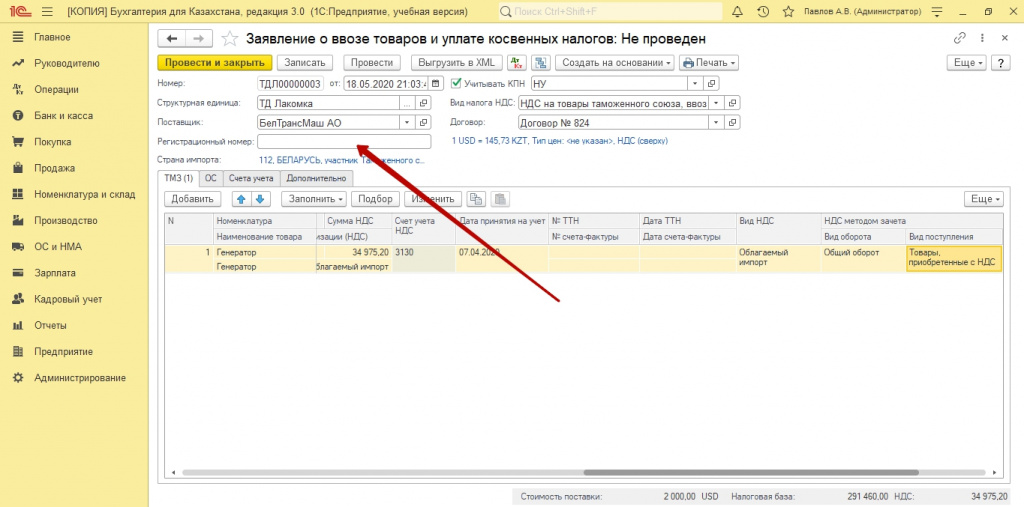1024x507 pixels.
Task: Open Страна импорта БЕЛАРУСЬ link
Action: (342, 159)
